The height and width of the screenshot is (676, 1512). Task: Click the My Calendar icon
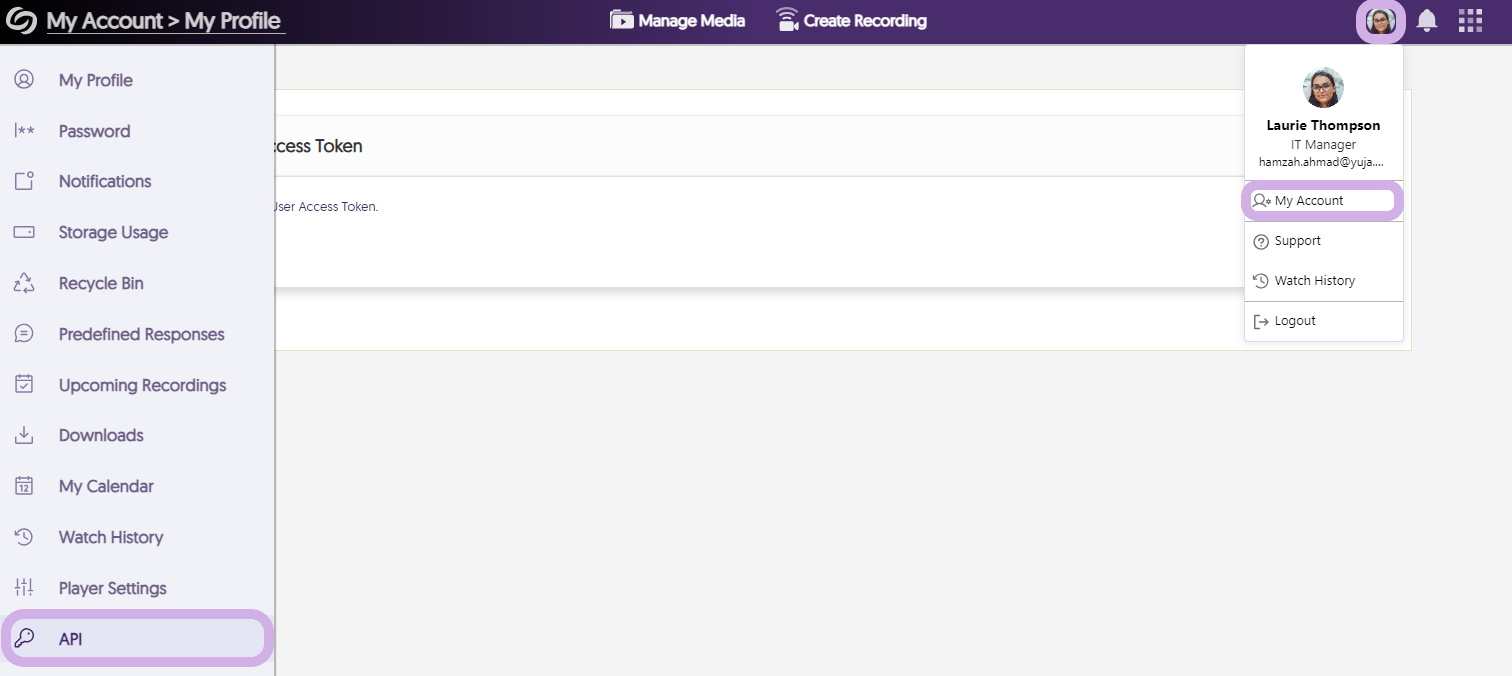(x=24, y=486)
